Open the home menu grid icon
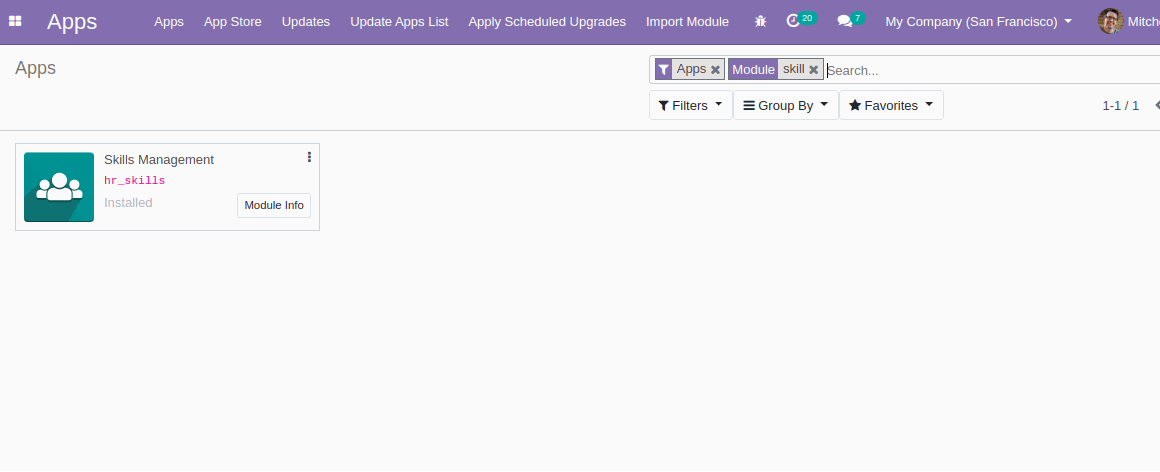This screenshot has width=1160, height=472. (x=15, y=21)
